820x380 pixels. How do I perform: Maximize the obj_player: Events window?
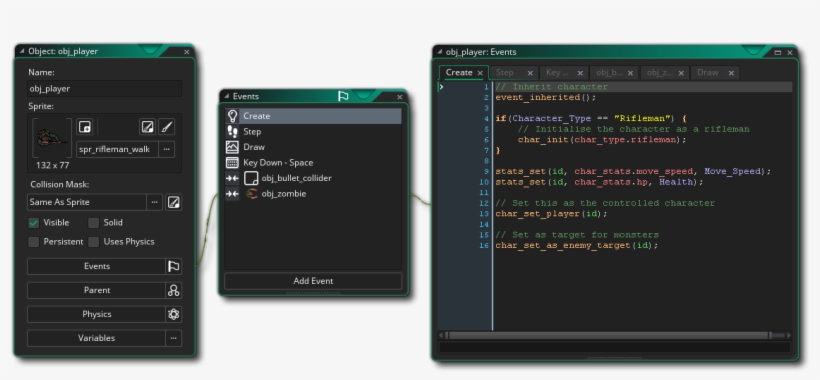click(777, 52)
